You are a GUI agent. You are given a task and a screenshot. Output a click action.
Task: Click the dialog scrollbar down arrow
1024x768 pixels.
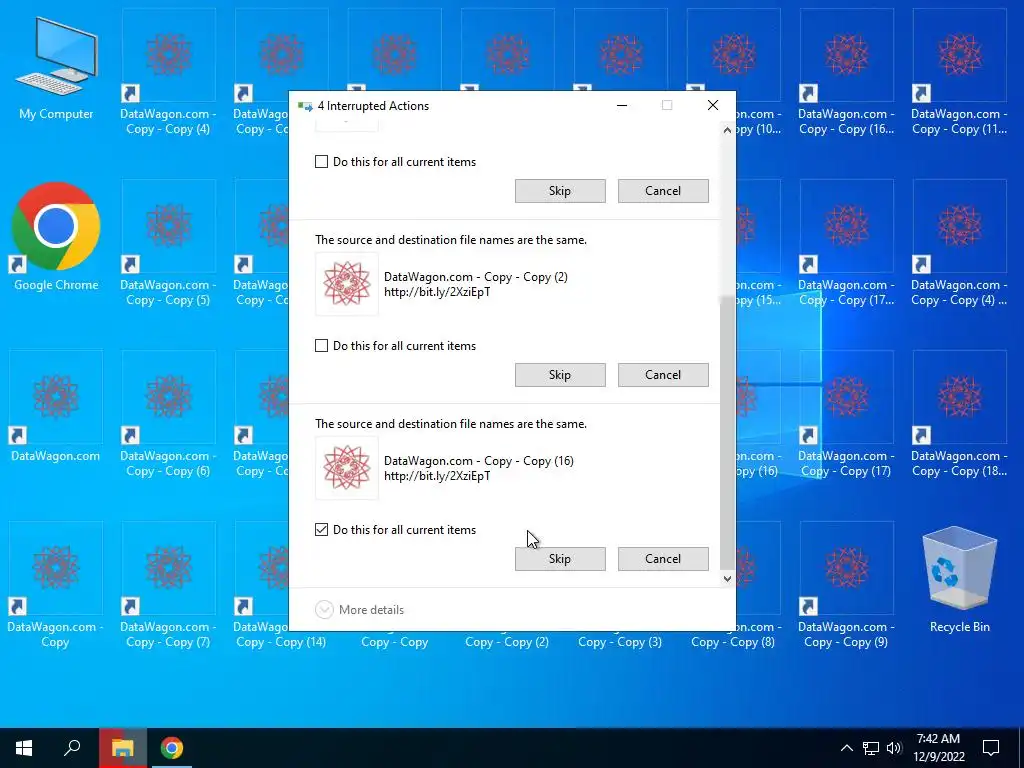(727, 579)
